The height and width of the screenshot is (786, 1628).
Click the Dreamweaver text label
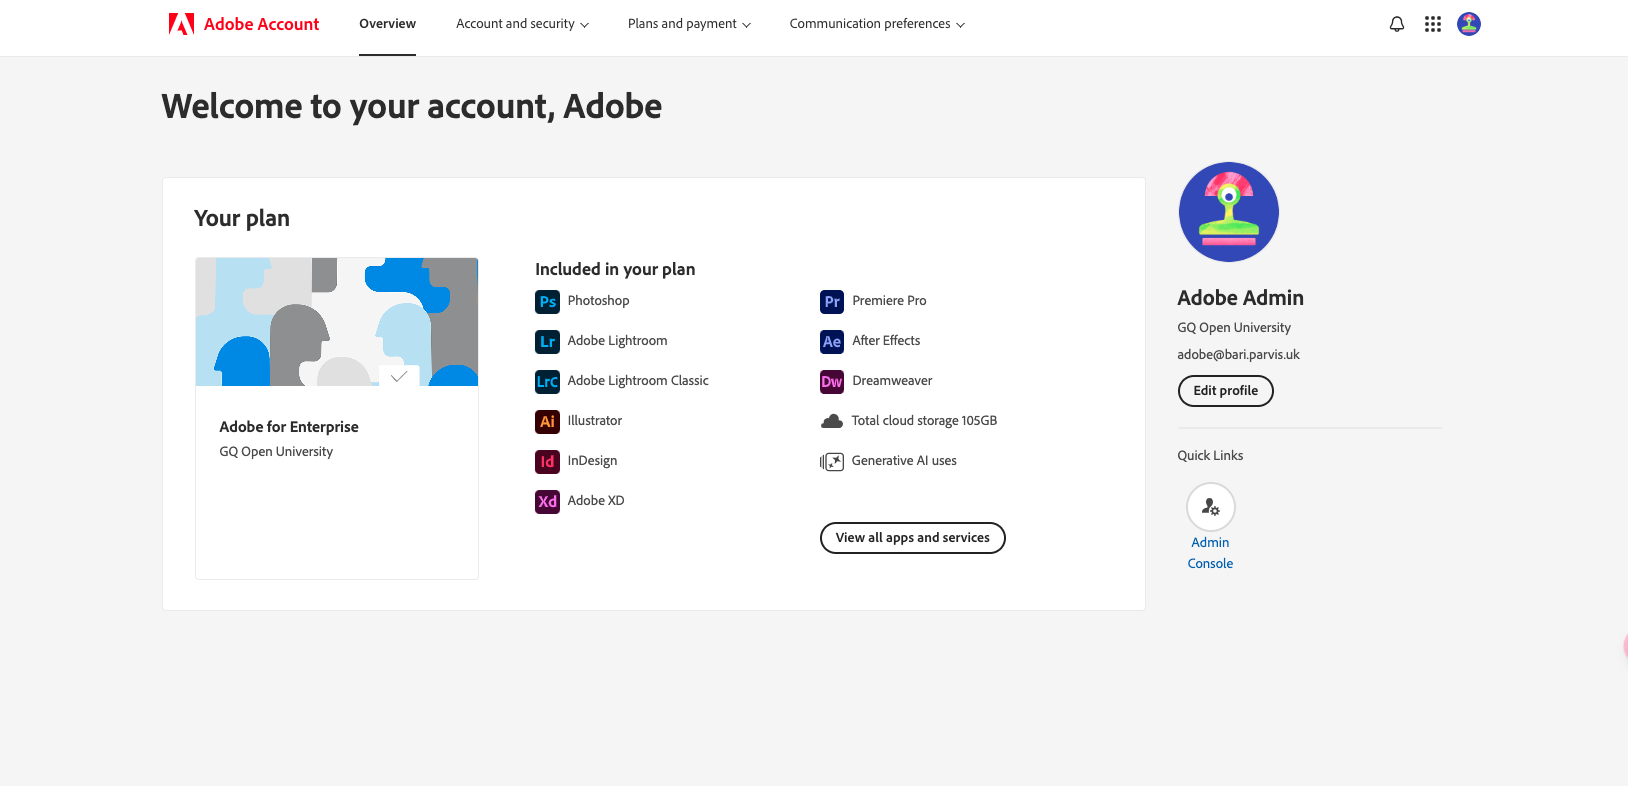pyautogui.click(x=892, y=381)
